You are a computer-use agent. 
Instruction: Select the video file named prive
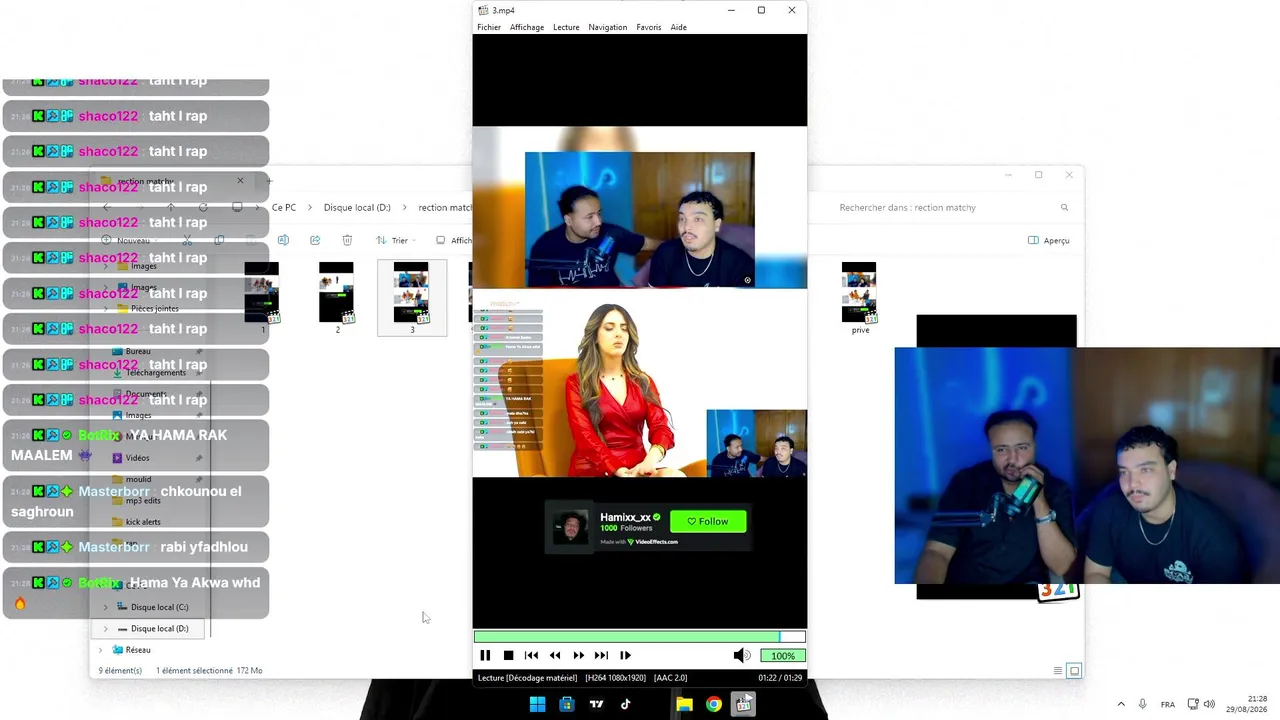860,297
